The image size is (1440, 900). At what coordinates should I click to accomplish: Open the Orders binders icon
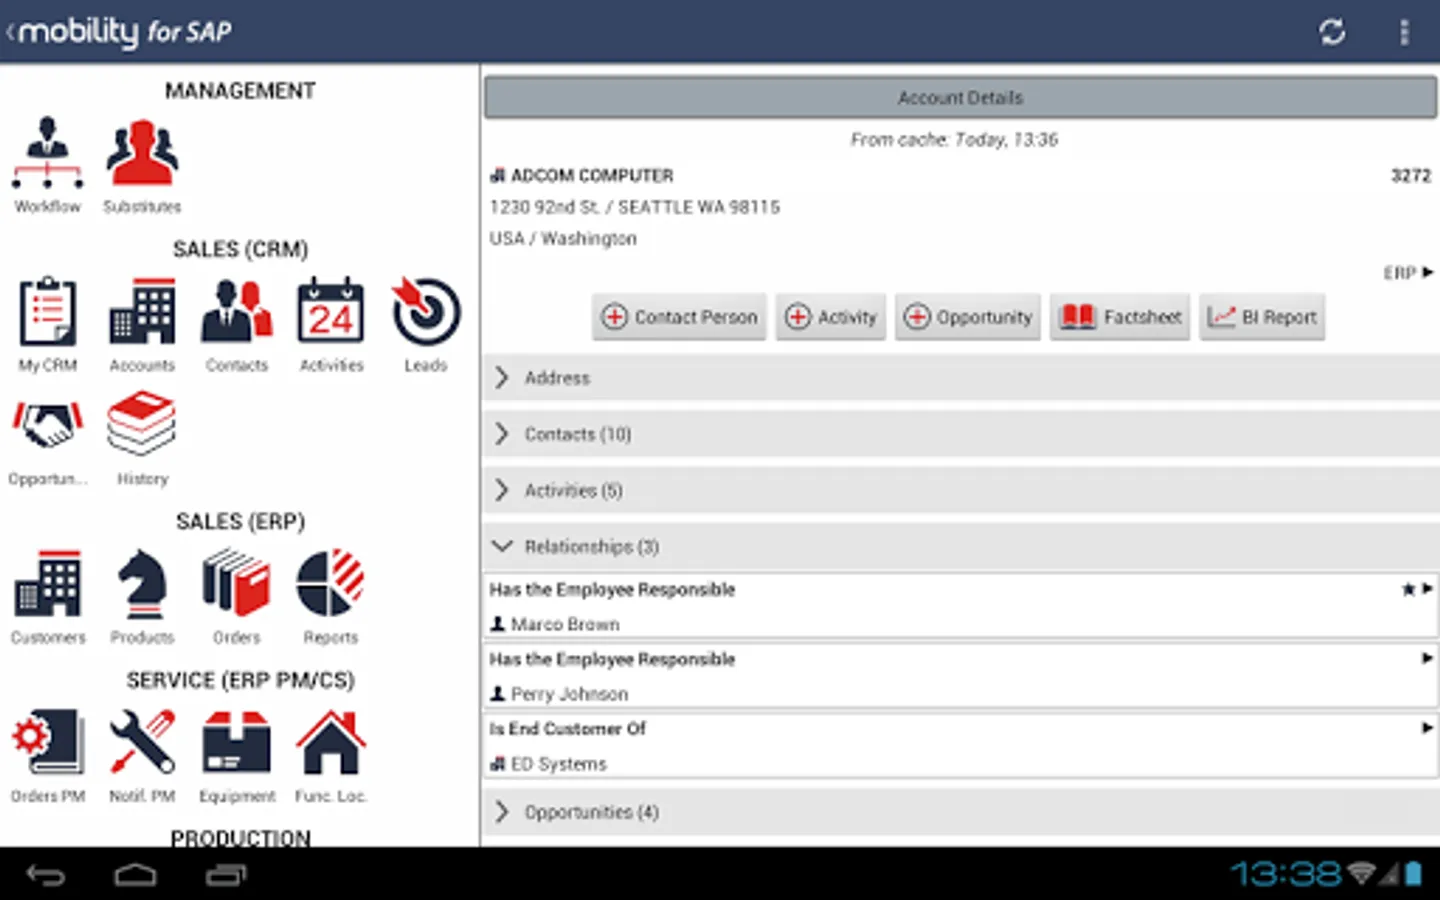pyautogui.click(x=237, y=584)
